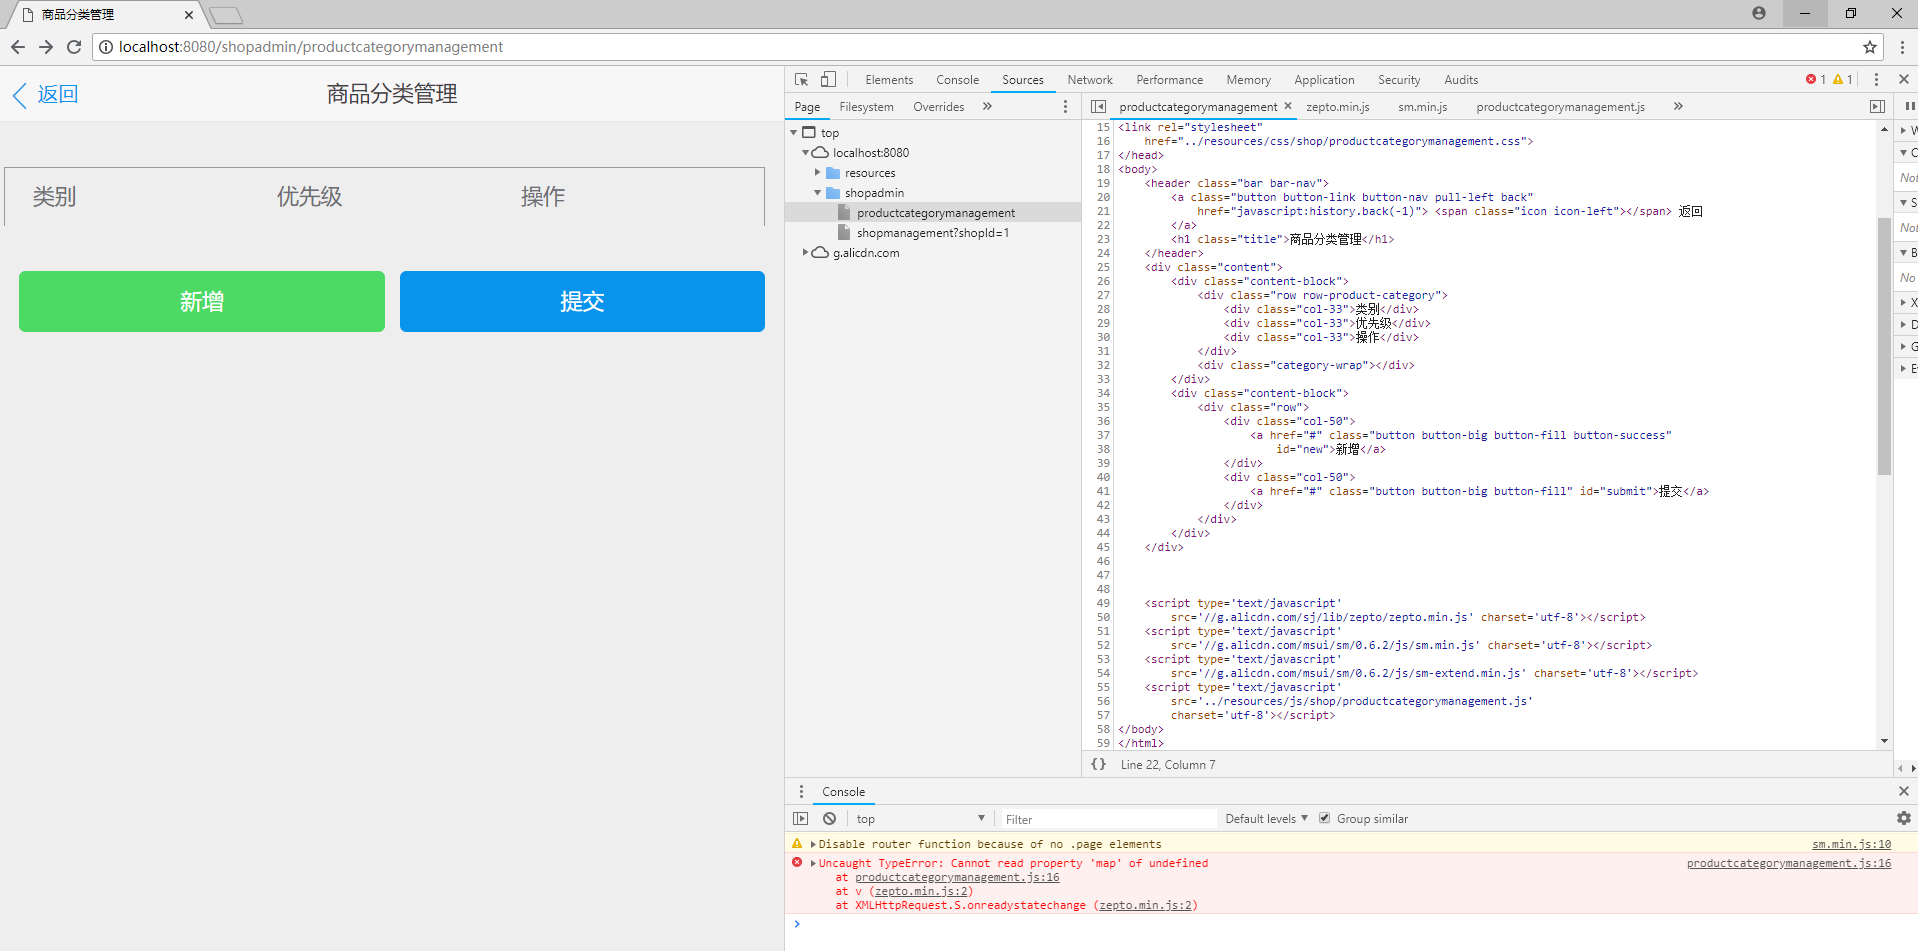Show more navigator tabs chevron
This screenshot has width=1918, height=951.
coord(987,107)
